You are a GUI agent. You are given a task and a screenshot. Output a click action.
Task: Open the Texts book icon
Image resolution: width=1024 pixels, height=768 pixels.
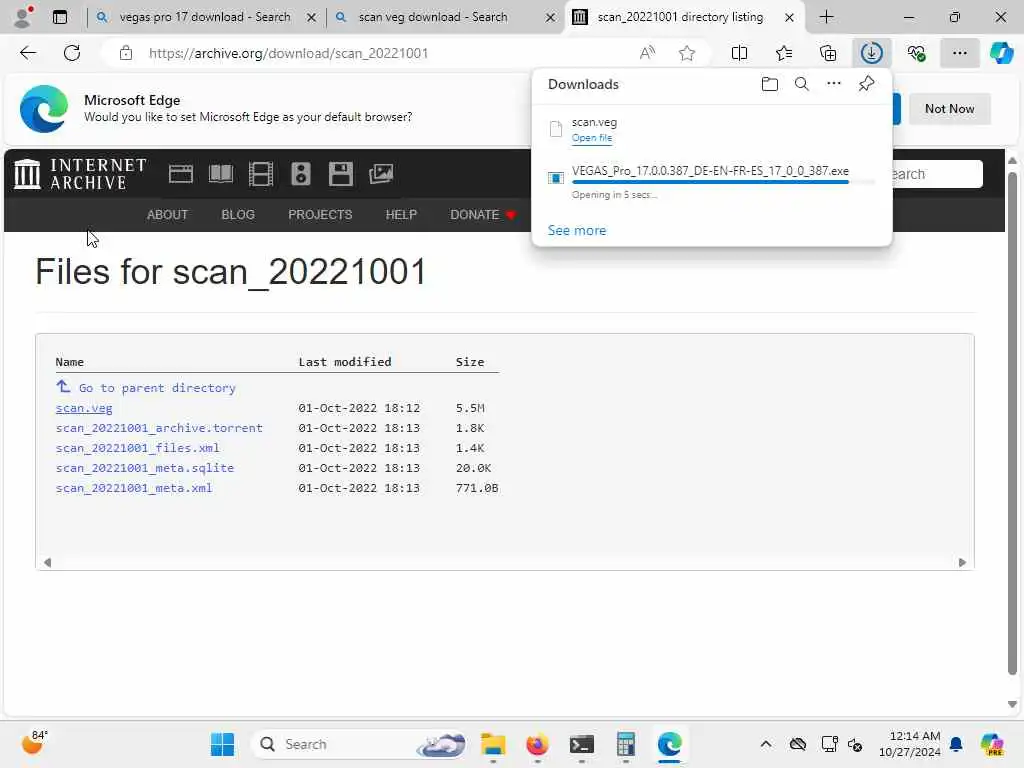(x=221, y=174)
